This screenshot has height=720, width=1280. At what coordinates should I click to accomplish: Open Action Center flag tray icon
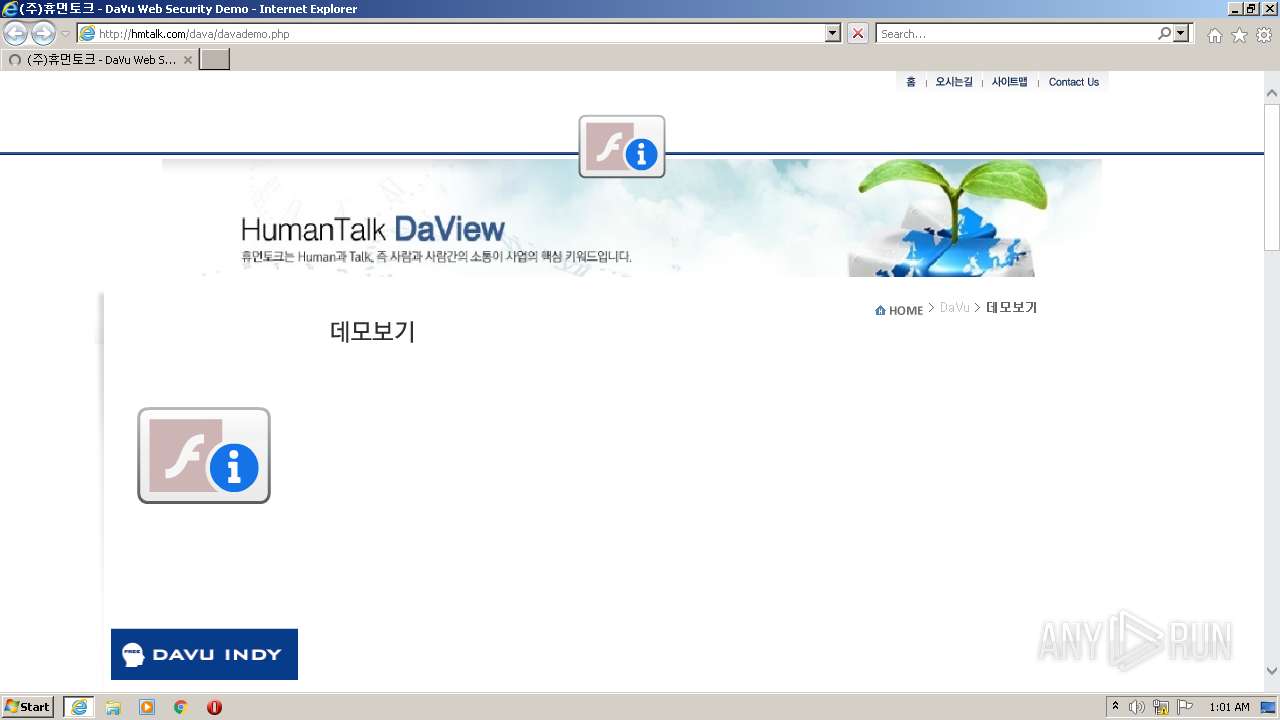pyautogui.click(x=1185, y=707)
